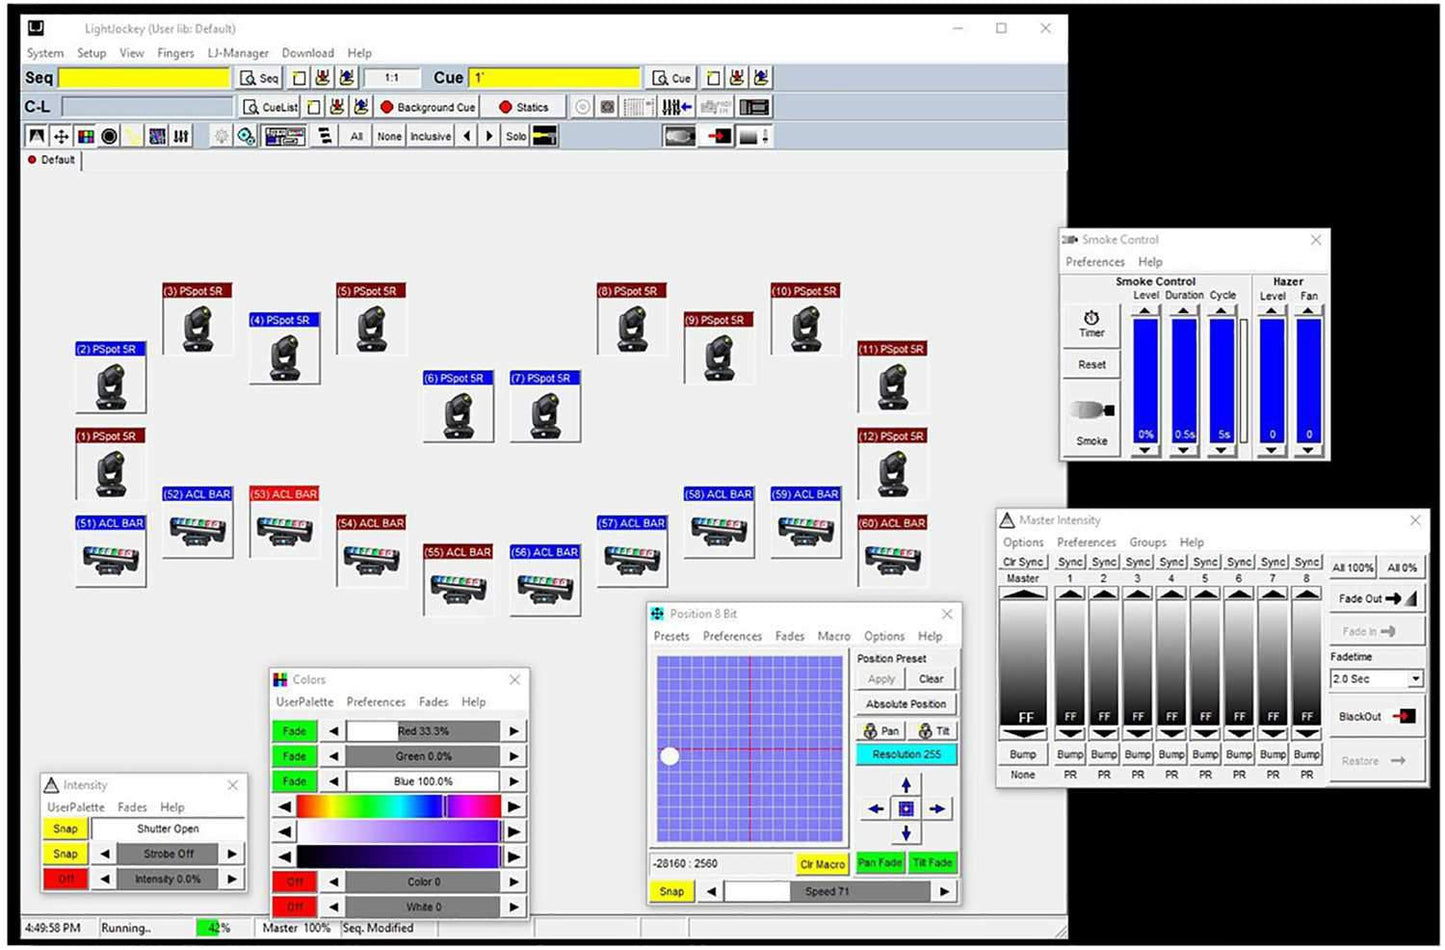Viewport: 1445px width, 950px height.
Task: Click the Timer icon in Smoke Control
Action: tap(1090, 322)
